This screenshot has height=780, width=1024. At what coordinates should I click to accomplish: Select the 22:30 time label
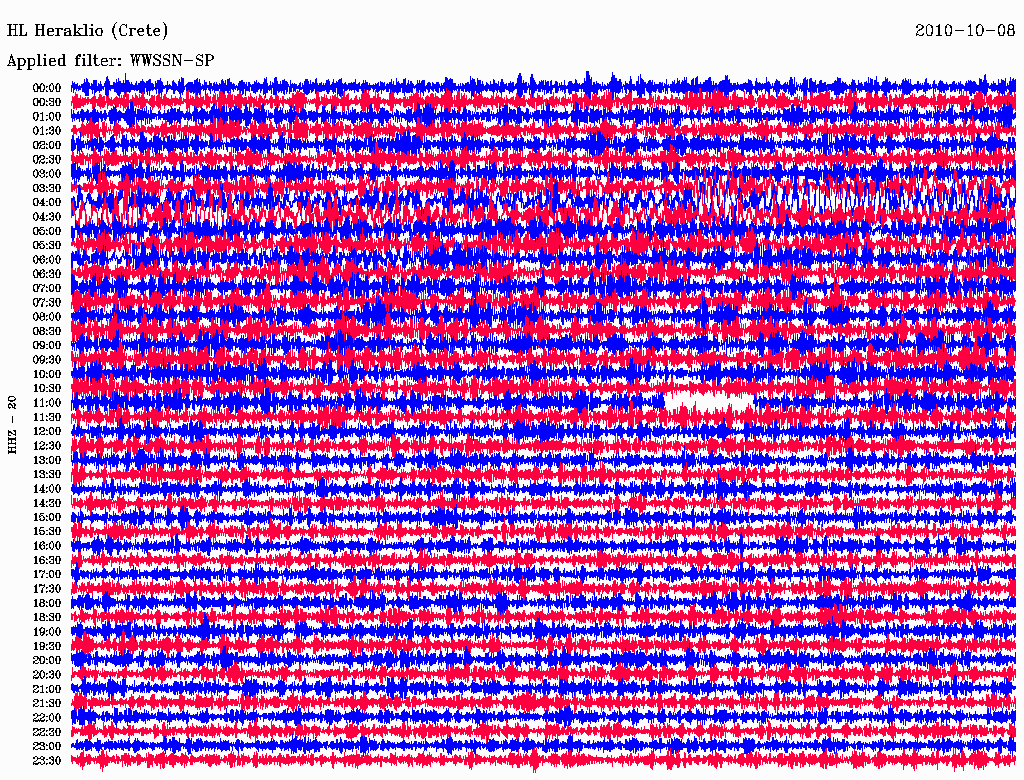click(47, 732)
